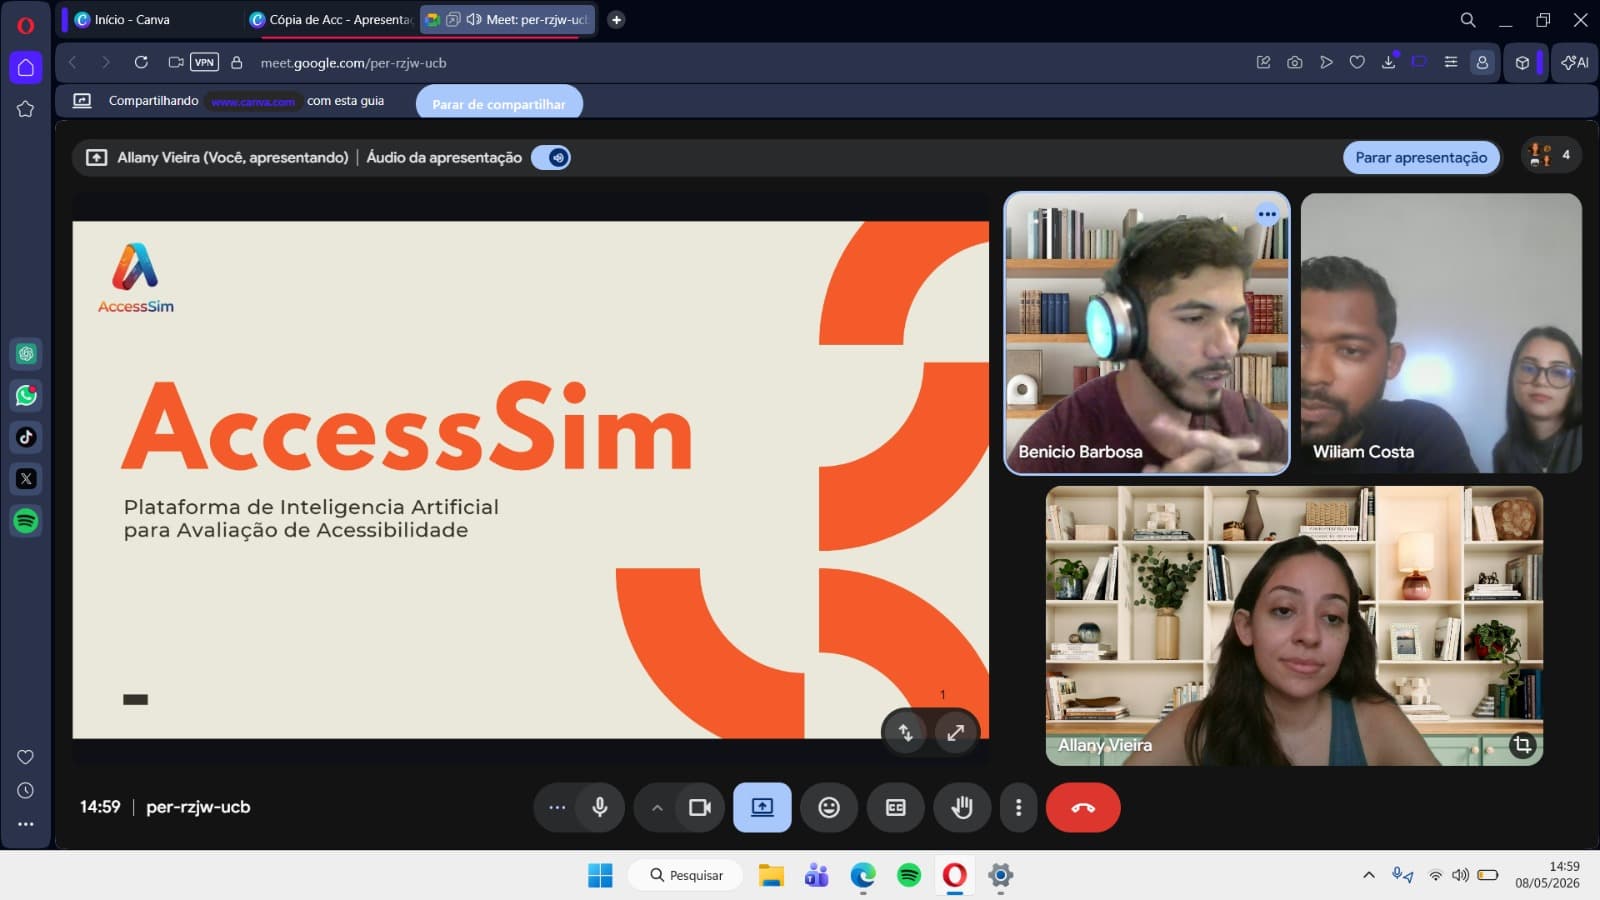Image resolution: width=1600 pixels, height=900 pixels.
Task: Open sidebar history clock icon
Action: [x=26, y=790]
